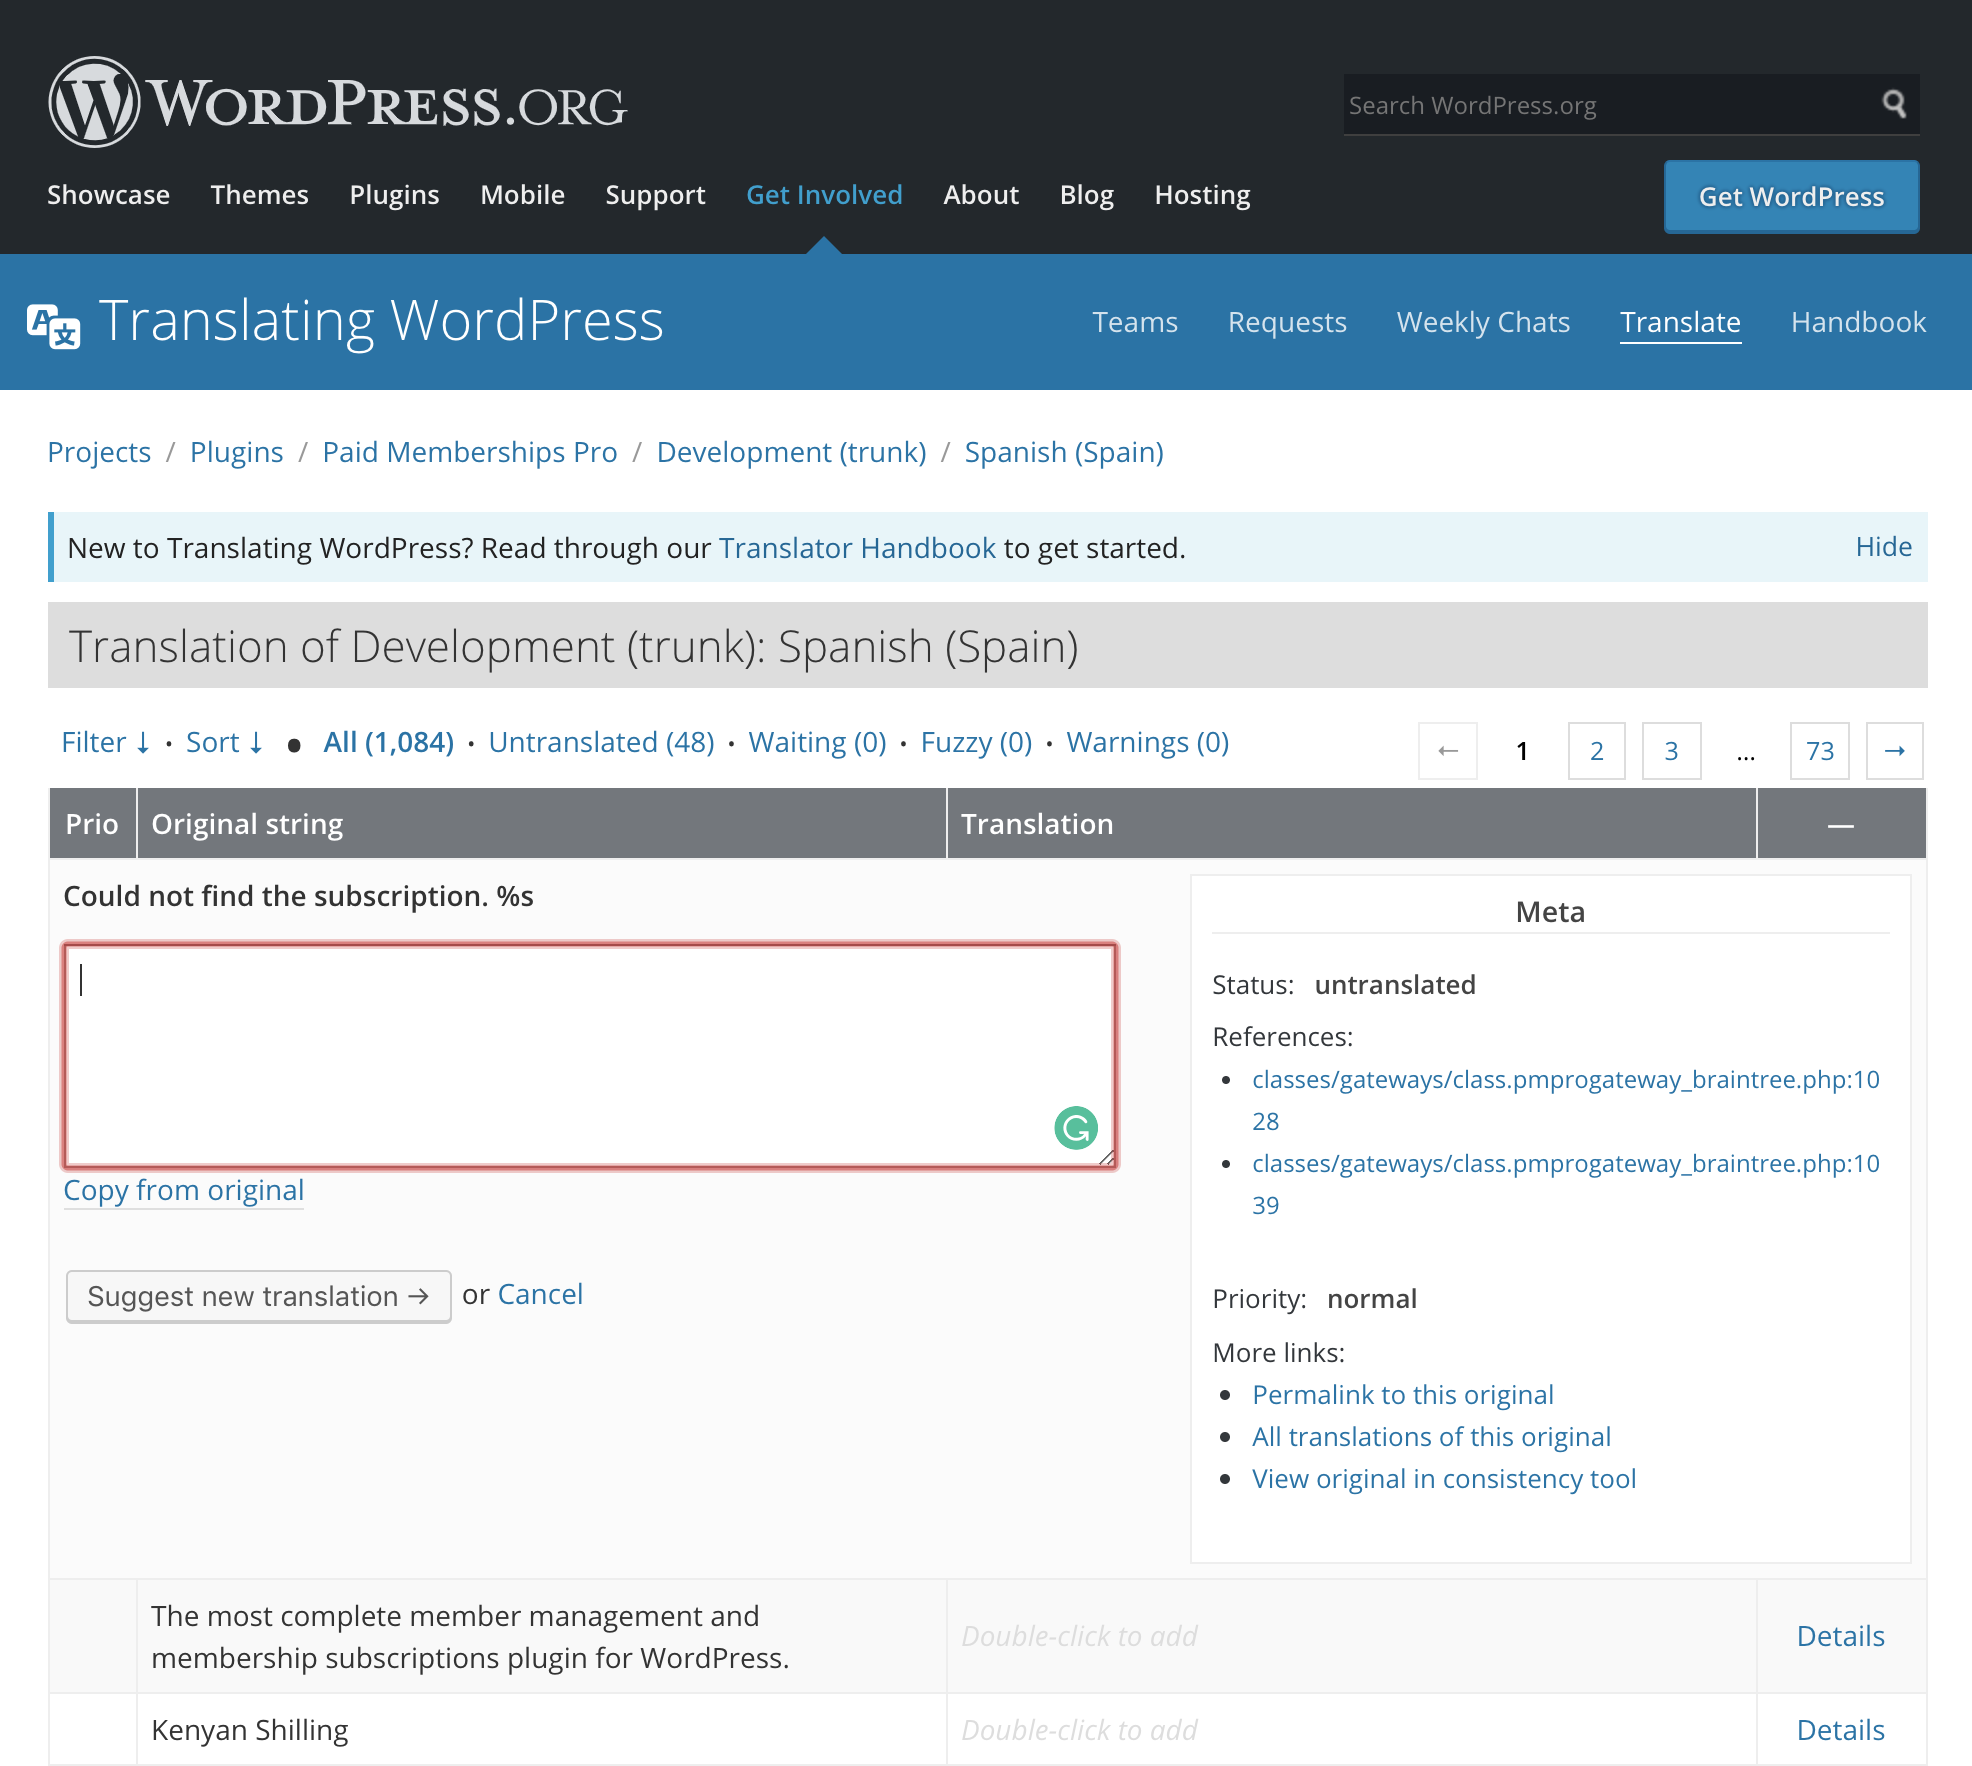The width and height of the screenshot is (1972, 1766).
Task: Click the Translating WordPress translate icon
Action: (54, 325)
